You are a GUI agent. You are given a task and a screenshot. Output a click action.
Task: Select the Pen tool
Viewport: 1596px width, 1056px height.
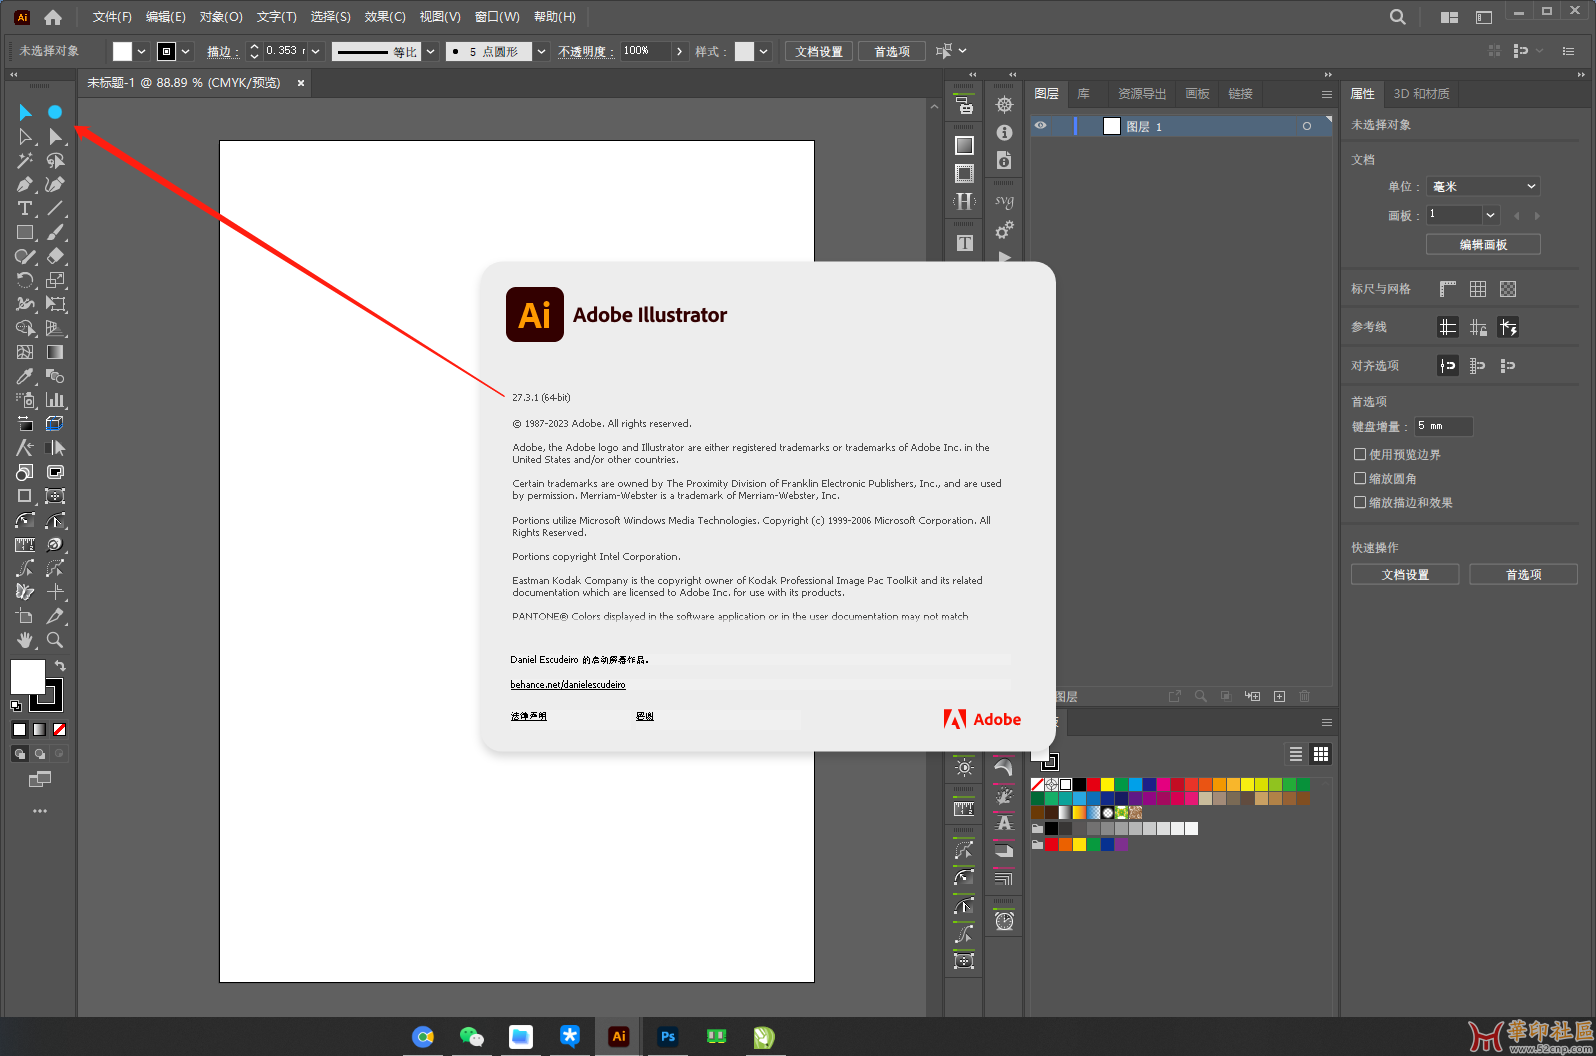[x=25, y=184]
